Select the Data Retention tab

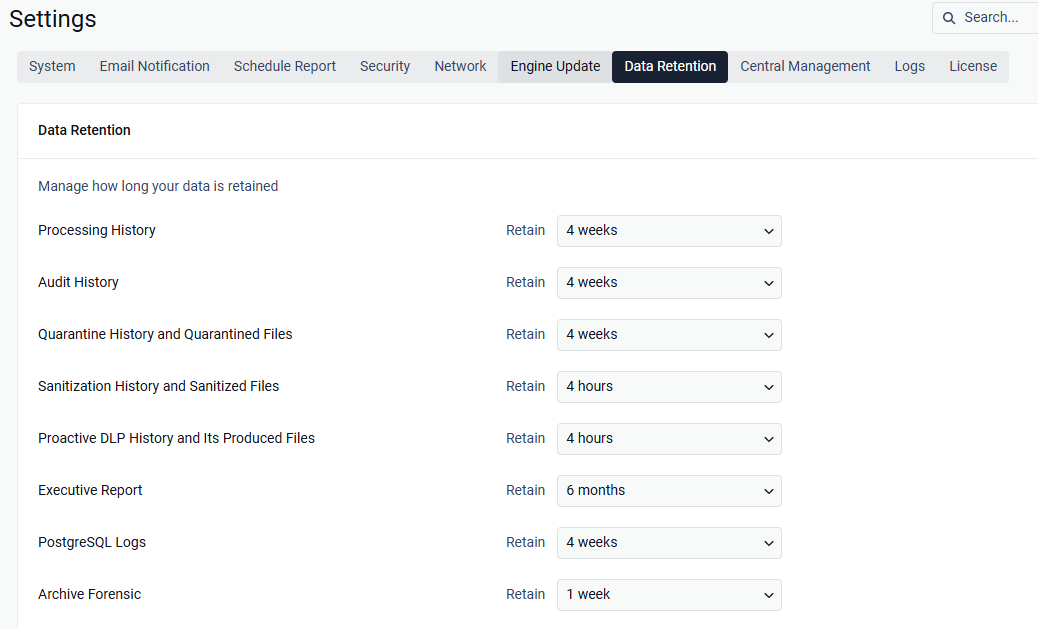[x=670, y=66]
